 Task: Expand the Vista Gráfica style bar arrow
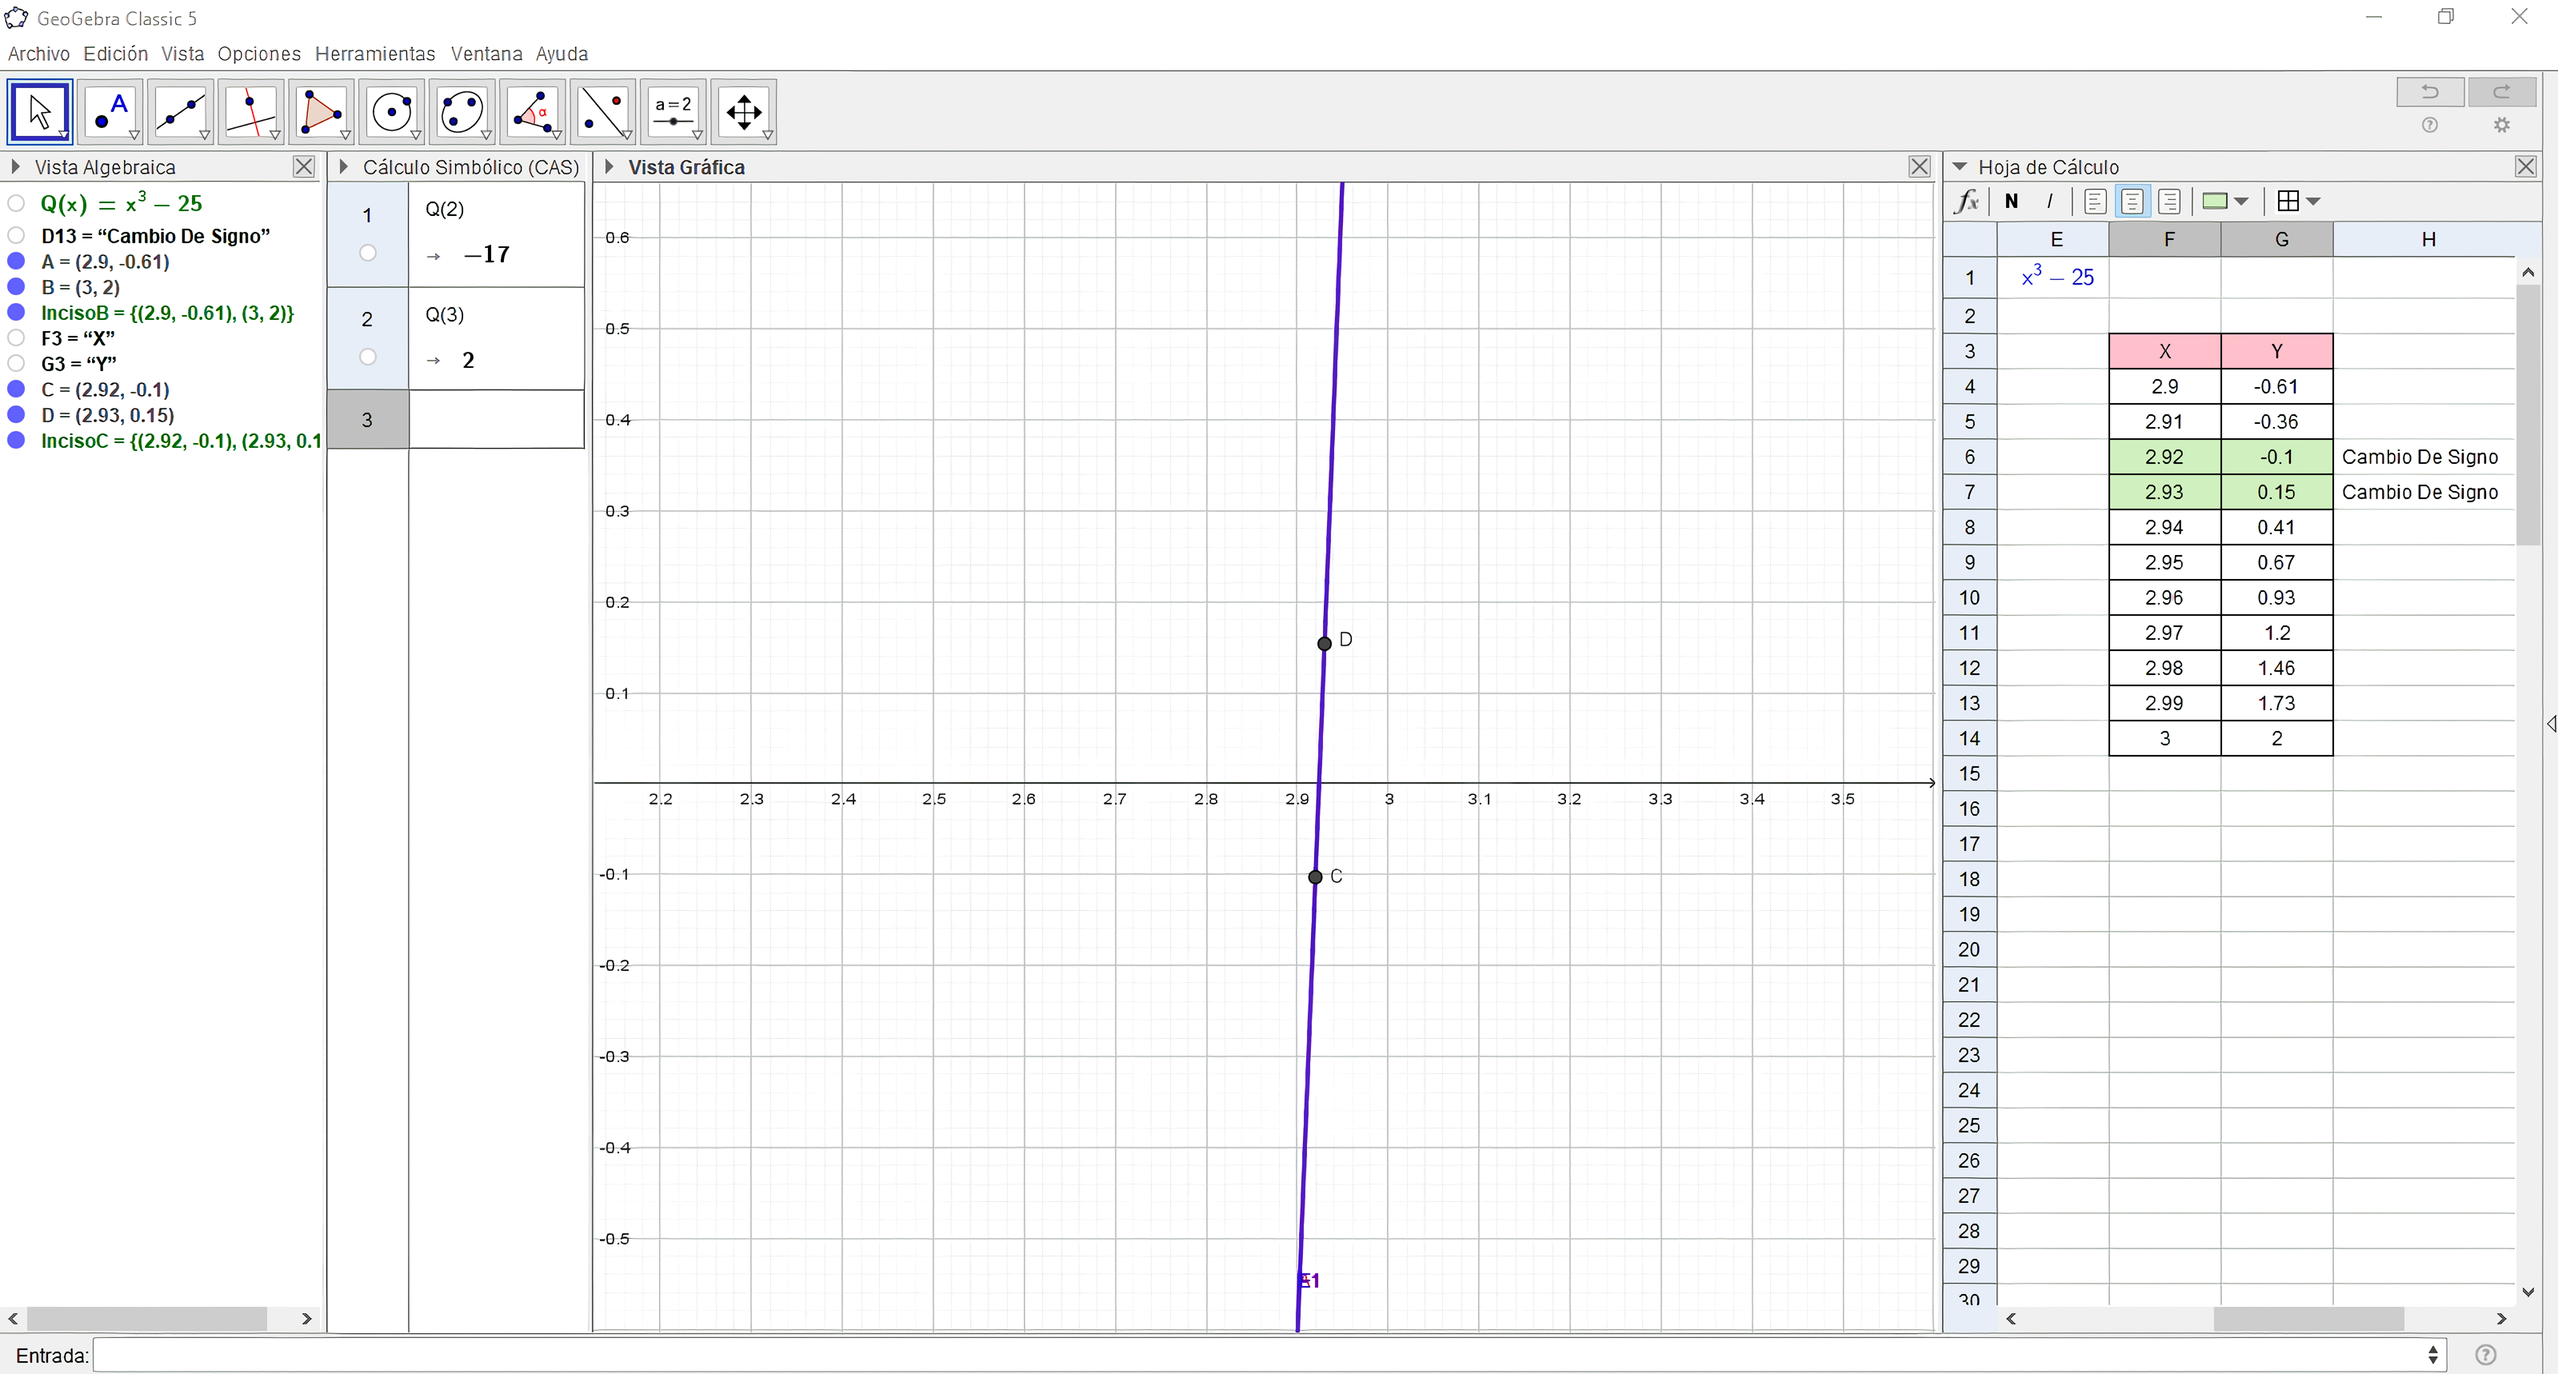609,167
